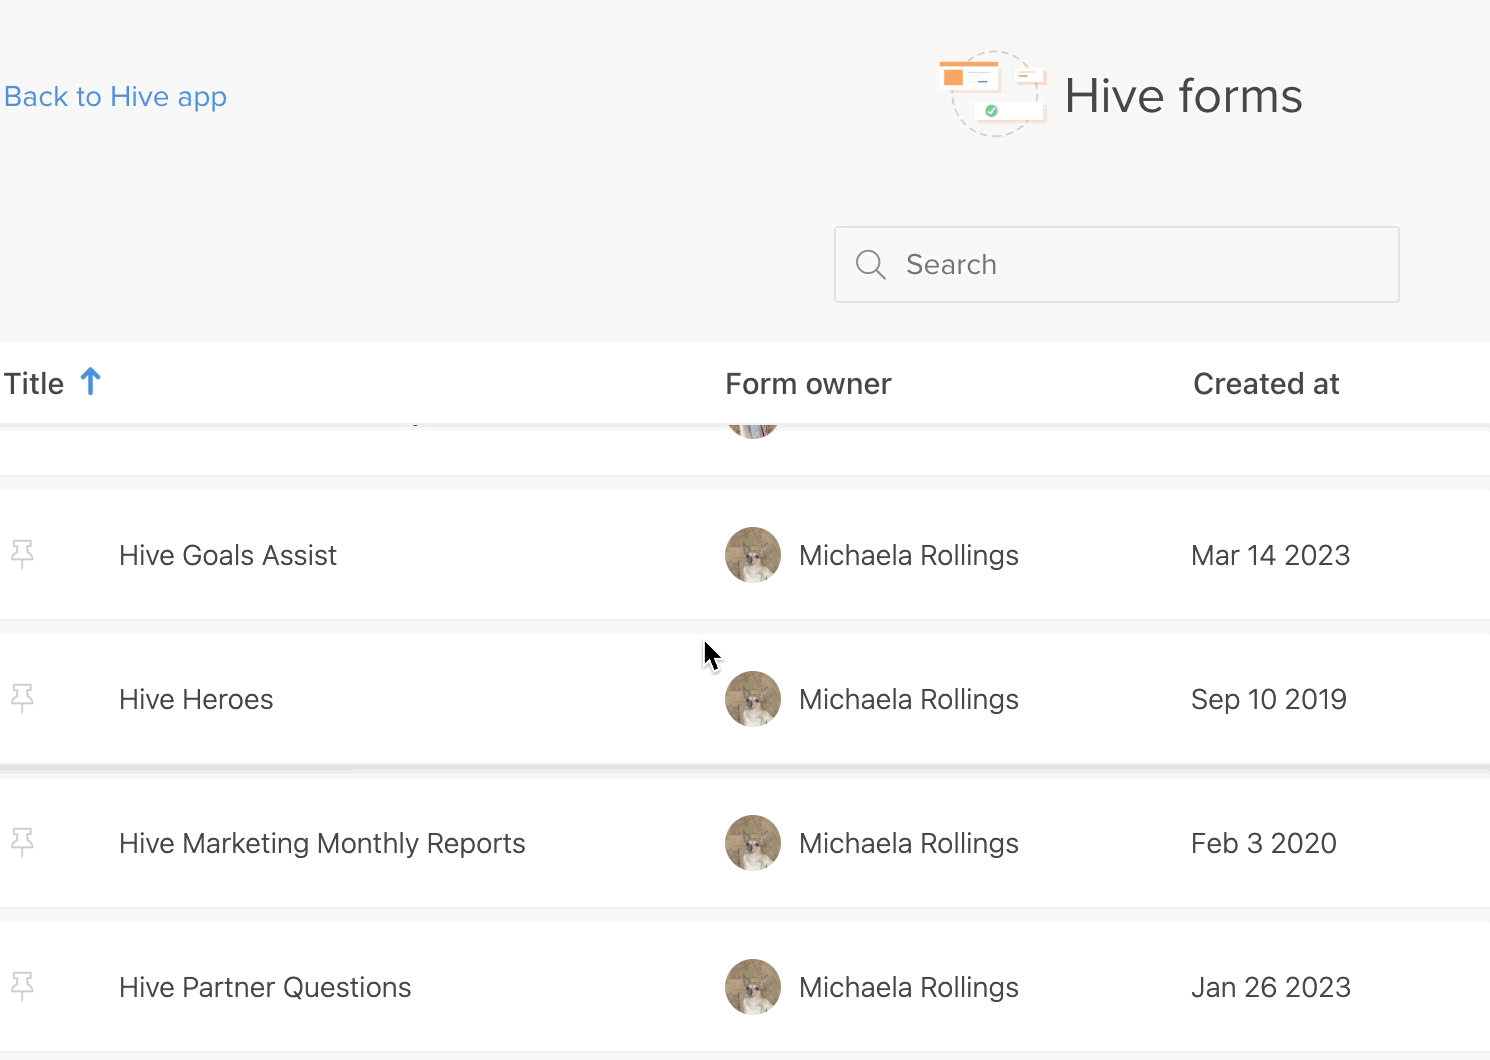Pin the Hive Partner Questions form
The height and width of the screenshot is (1060, 1490).
pos(22,987)
